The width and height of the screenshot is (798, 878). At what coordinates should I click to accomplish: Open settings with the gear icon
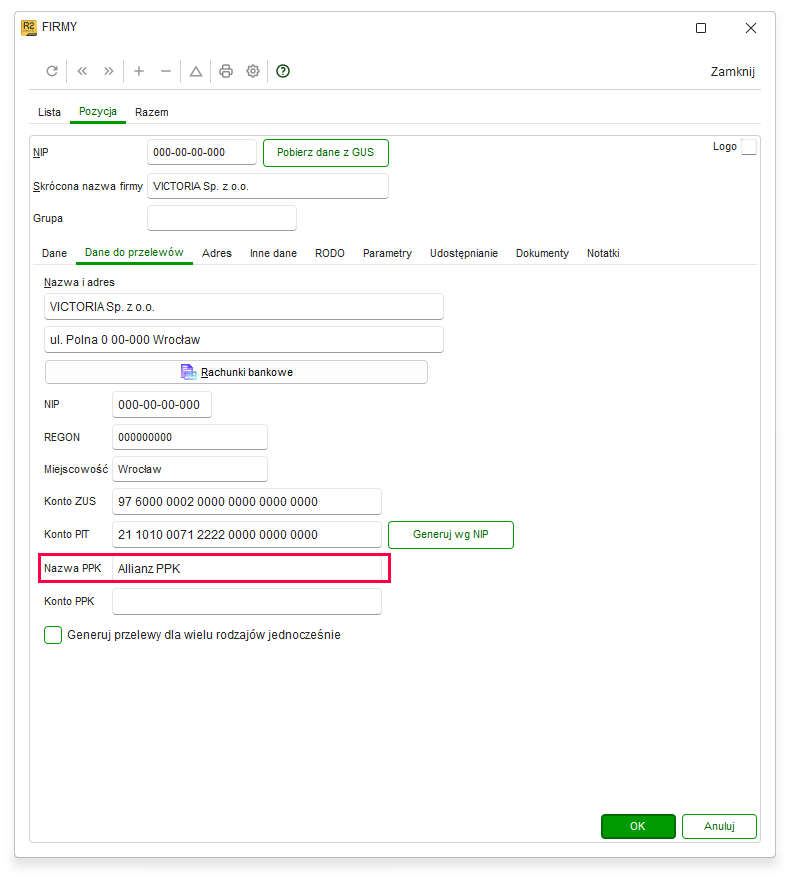point(253,71)
